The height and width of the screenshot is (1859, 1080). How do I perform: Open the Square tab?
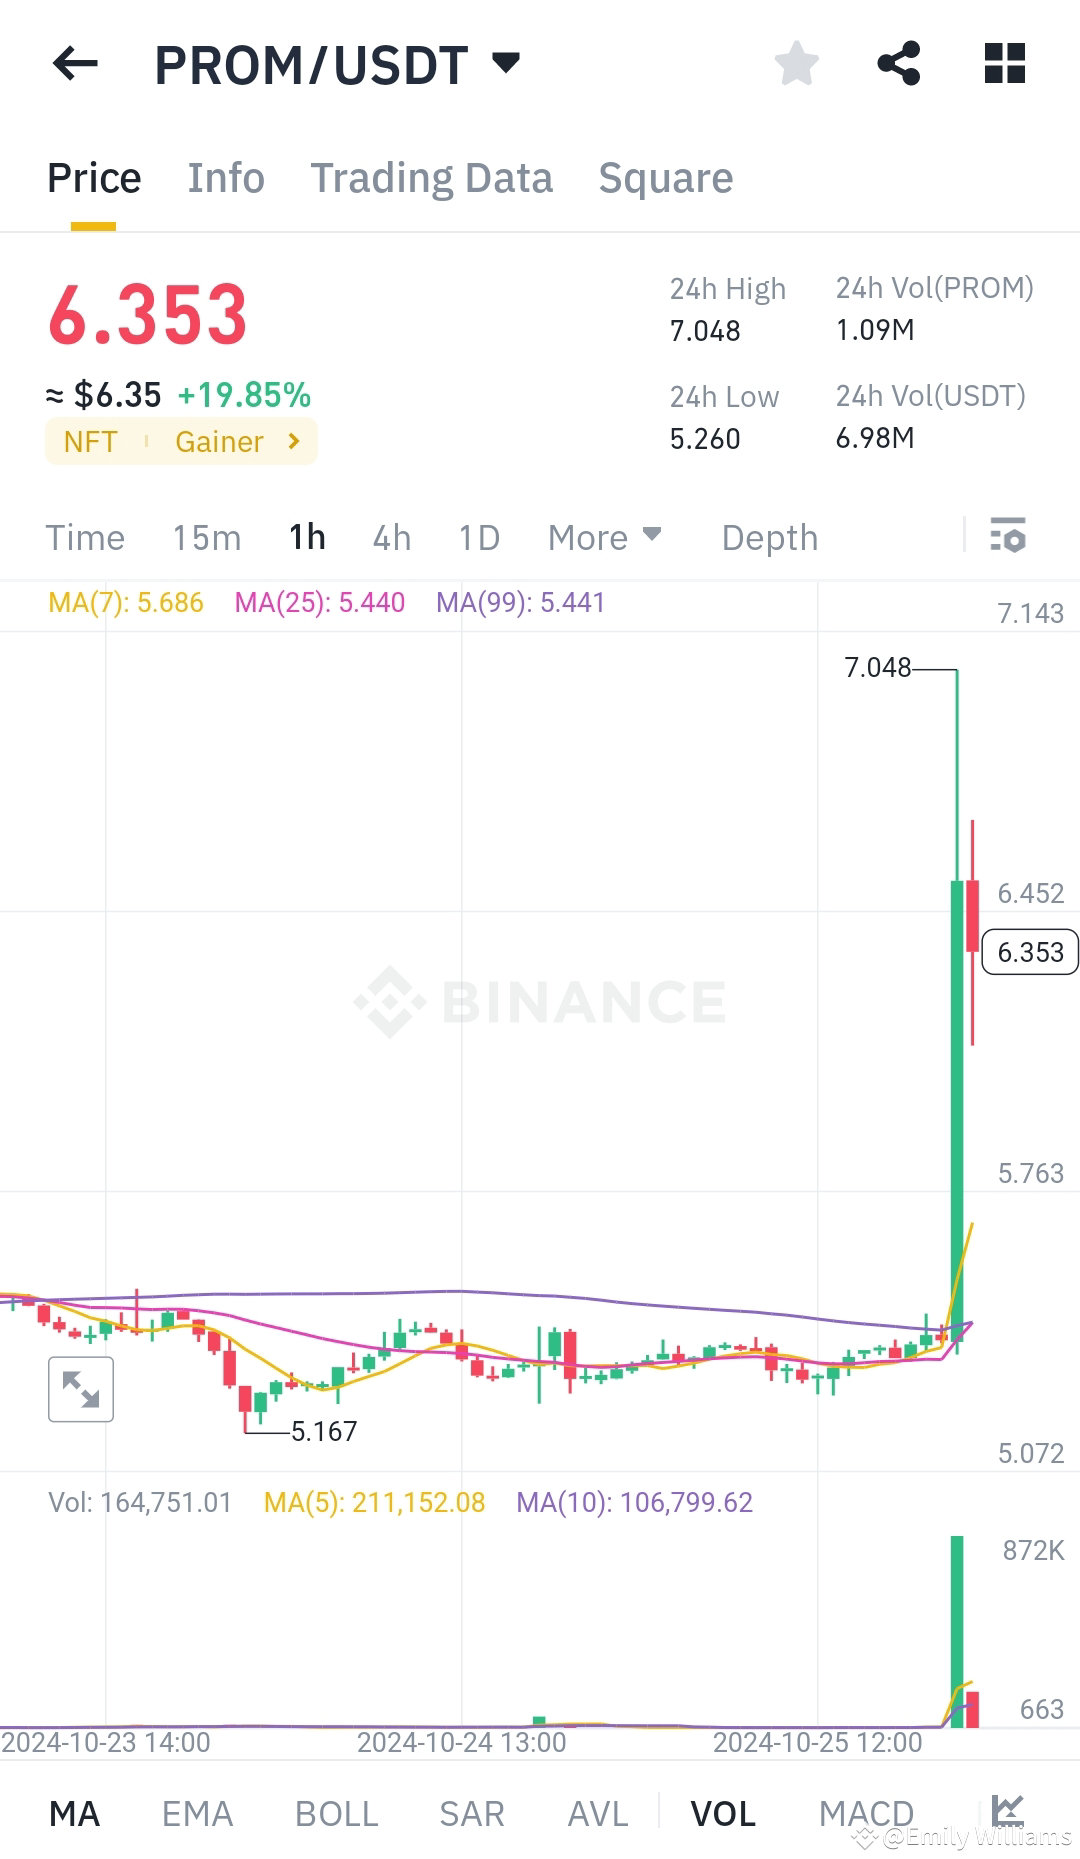[x=665, y=177]
